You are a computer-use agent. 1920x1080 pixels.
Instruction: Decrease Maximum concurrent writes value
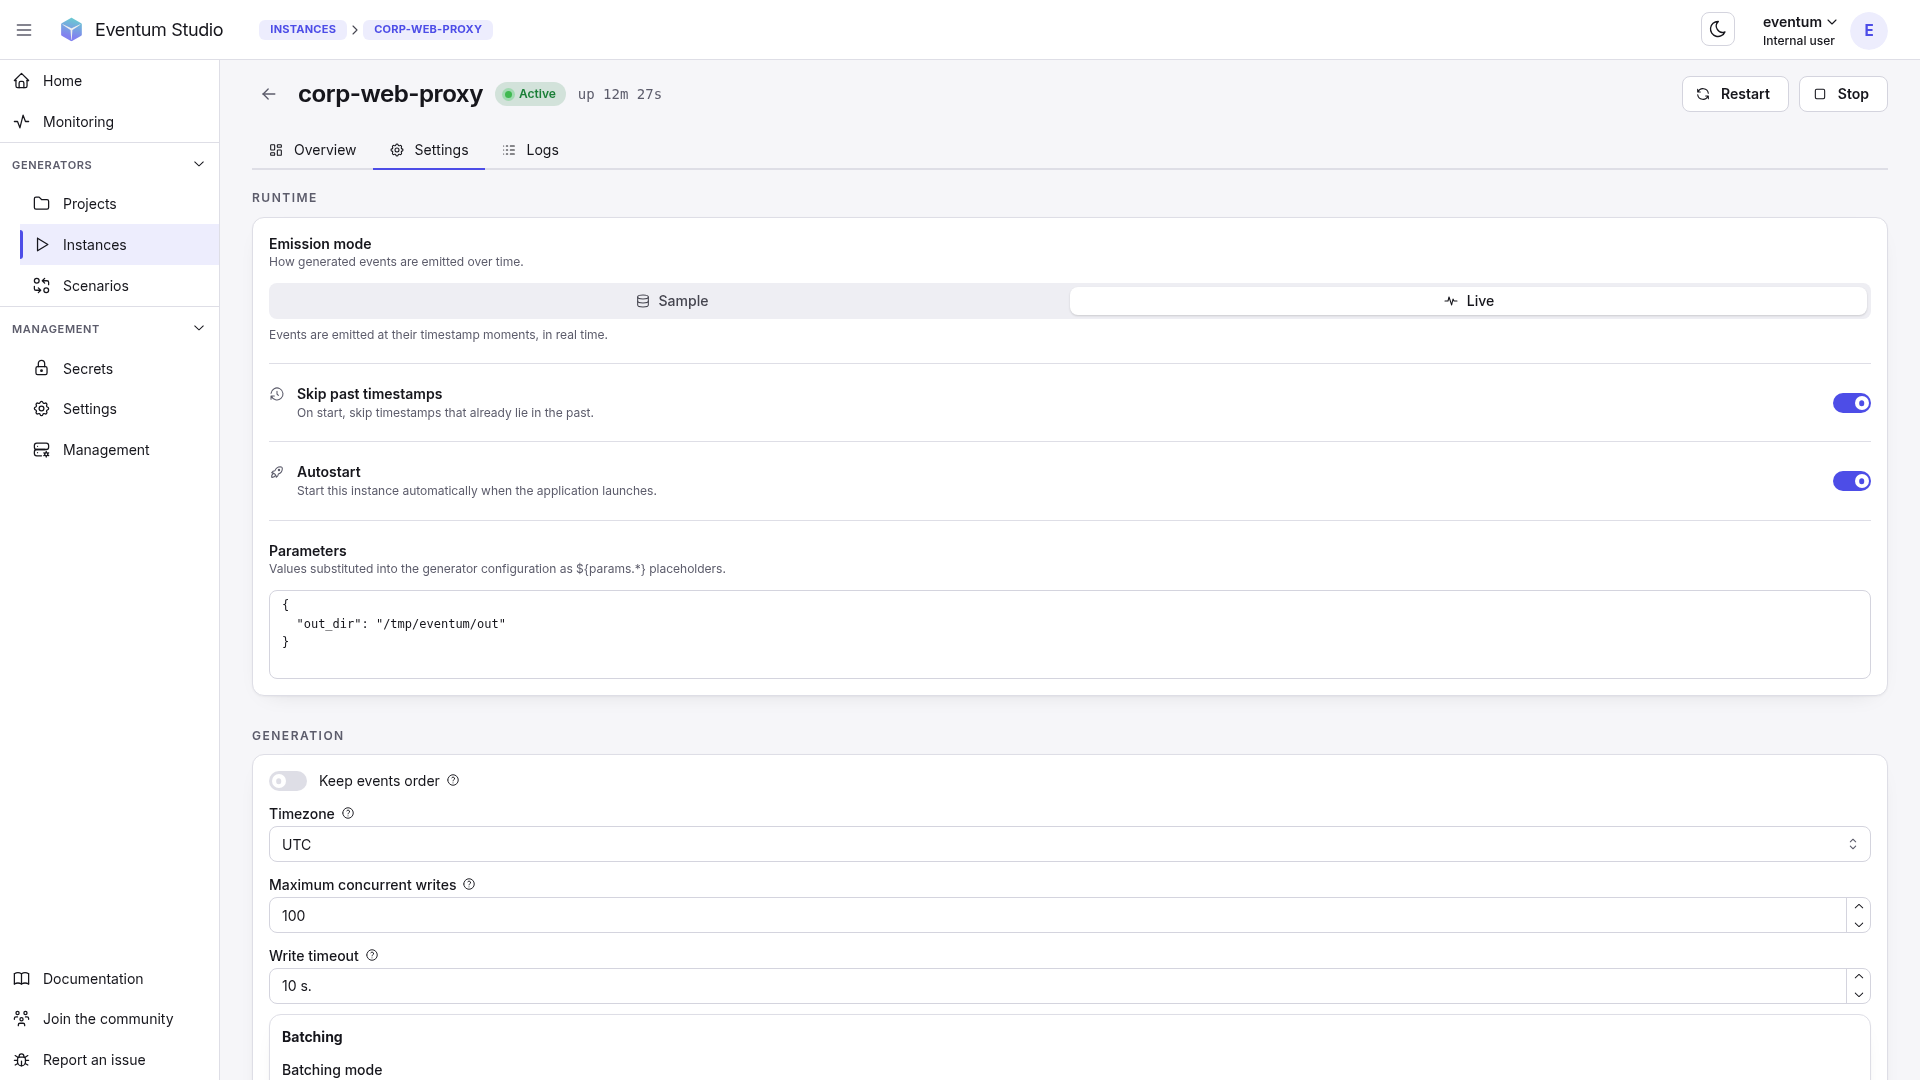[1858, 924]
